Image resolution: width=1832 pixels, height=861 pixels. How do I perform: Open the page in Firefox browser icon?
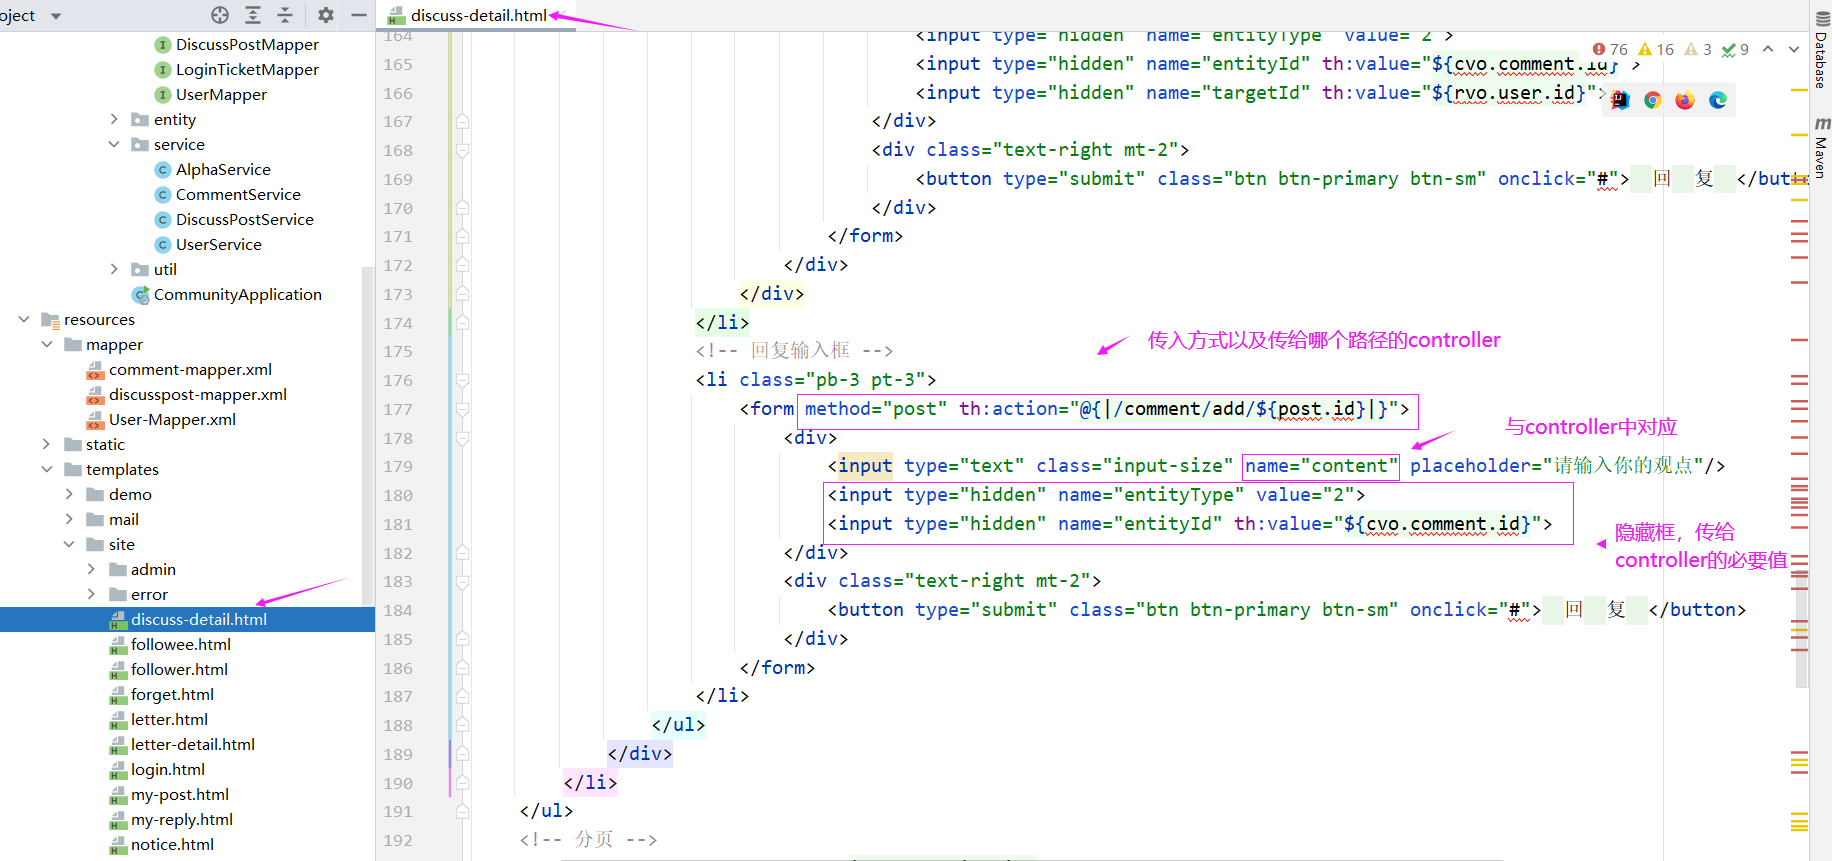(x=1685, y=100)
